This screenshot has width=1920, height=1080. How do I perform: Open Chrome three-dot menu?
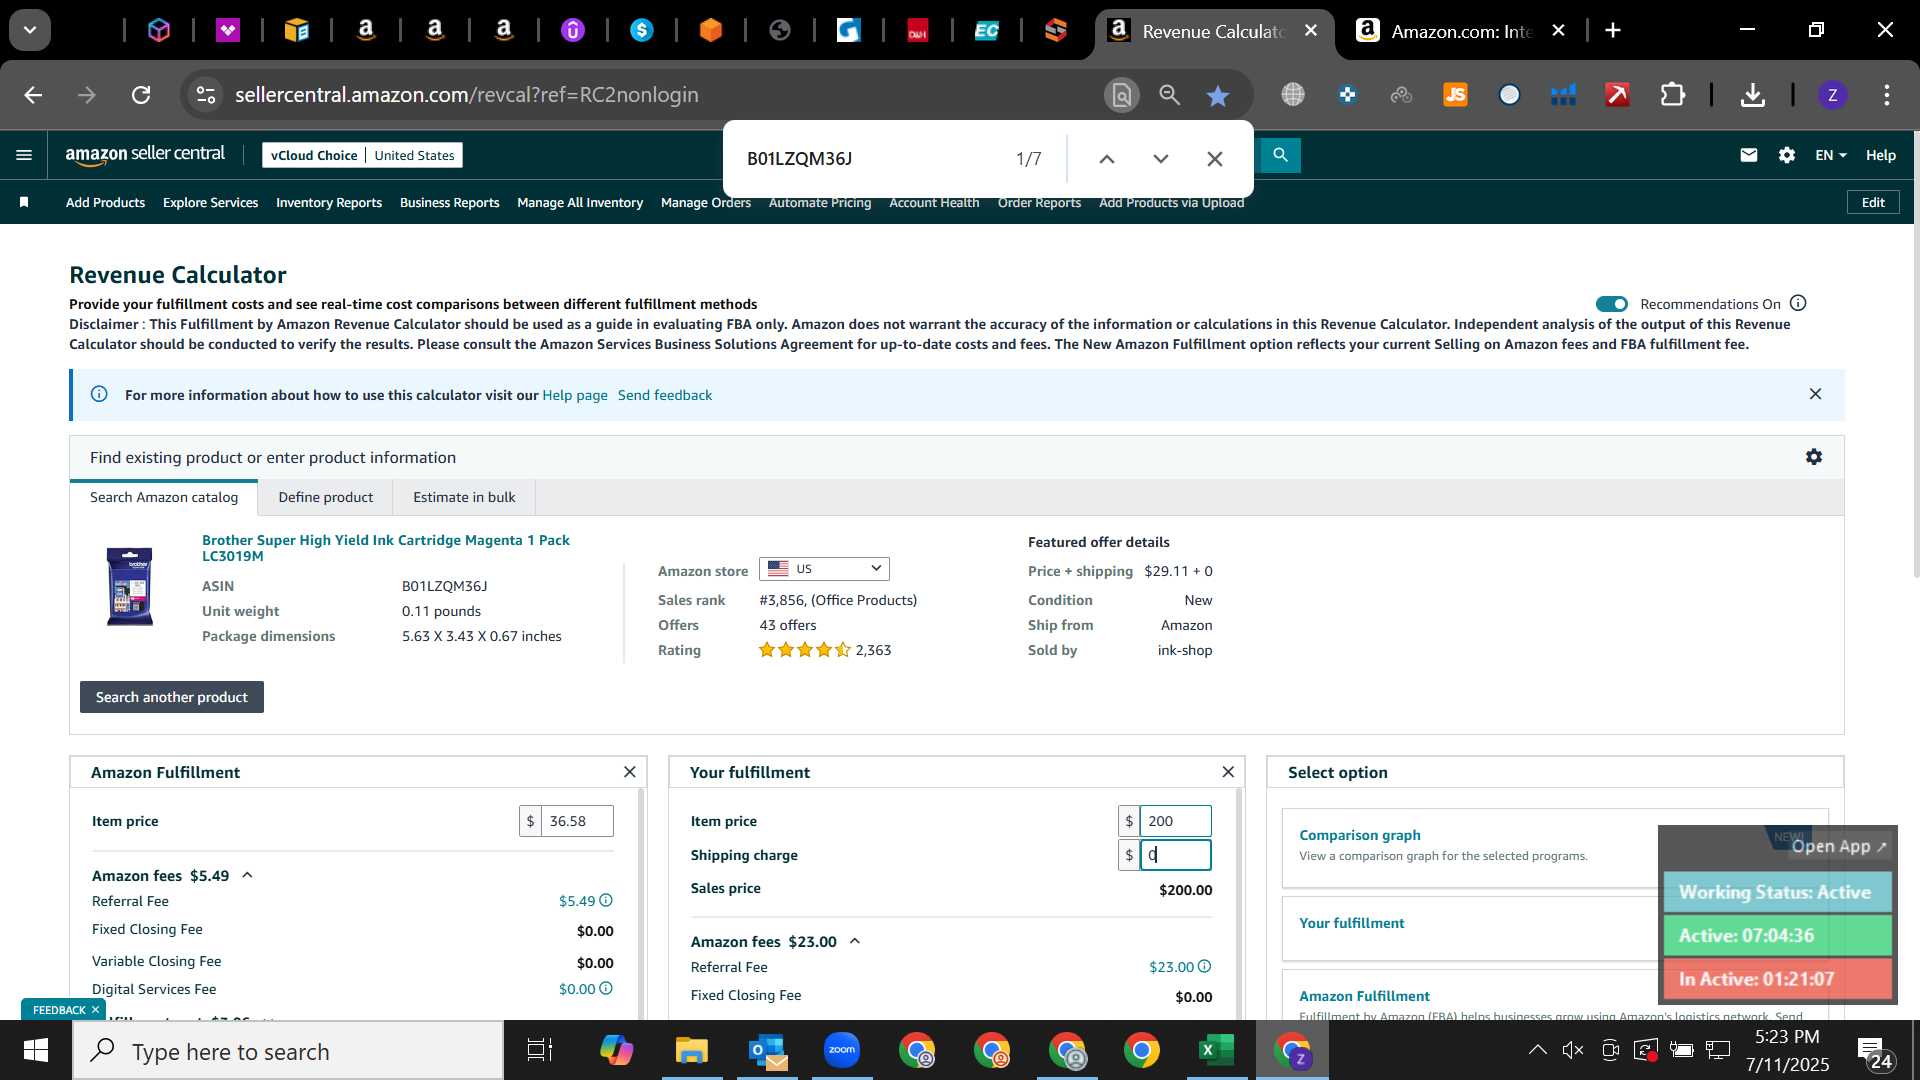(1886, 95)
